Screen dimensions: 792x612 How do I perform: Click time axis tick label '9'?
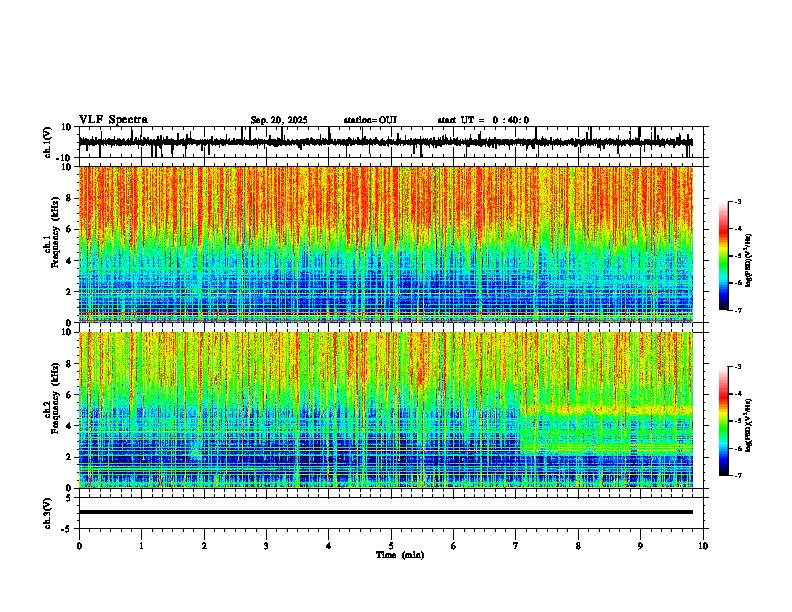point(640,546)
